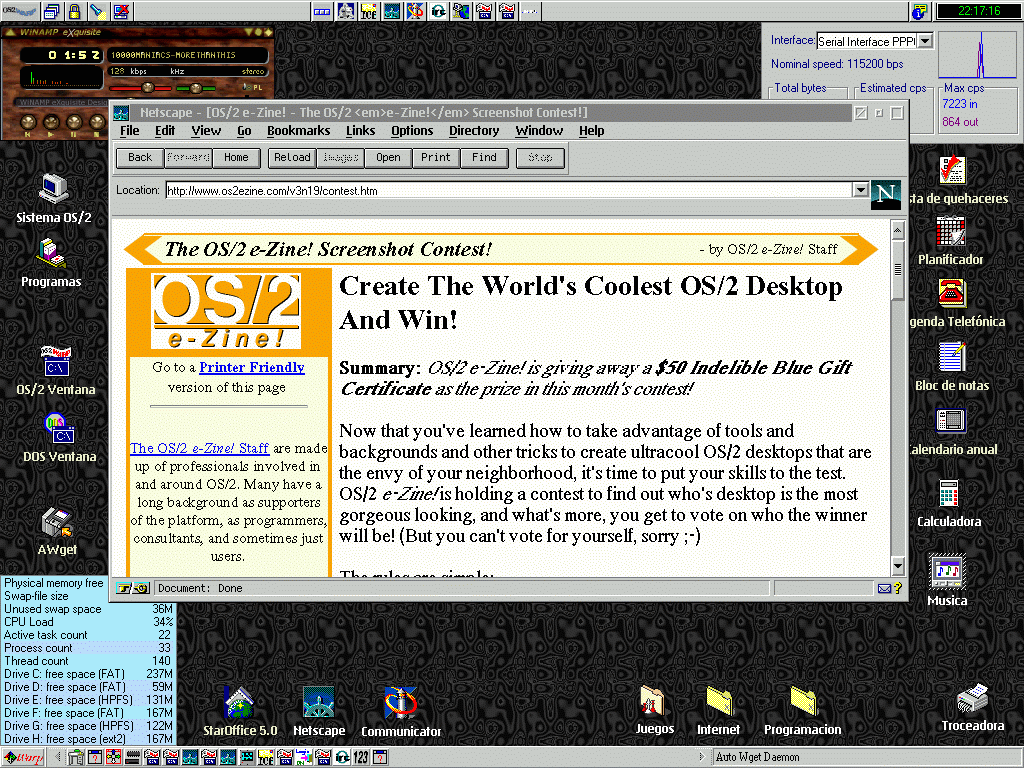Open the Internet folder icon
This screenshot has height=768, width=1024.
pyautogui.click(x=718, y=710)
